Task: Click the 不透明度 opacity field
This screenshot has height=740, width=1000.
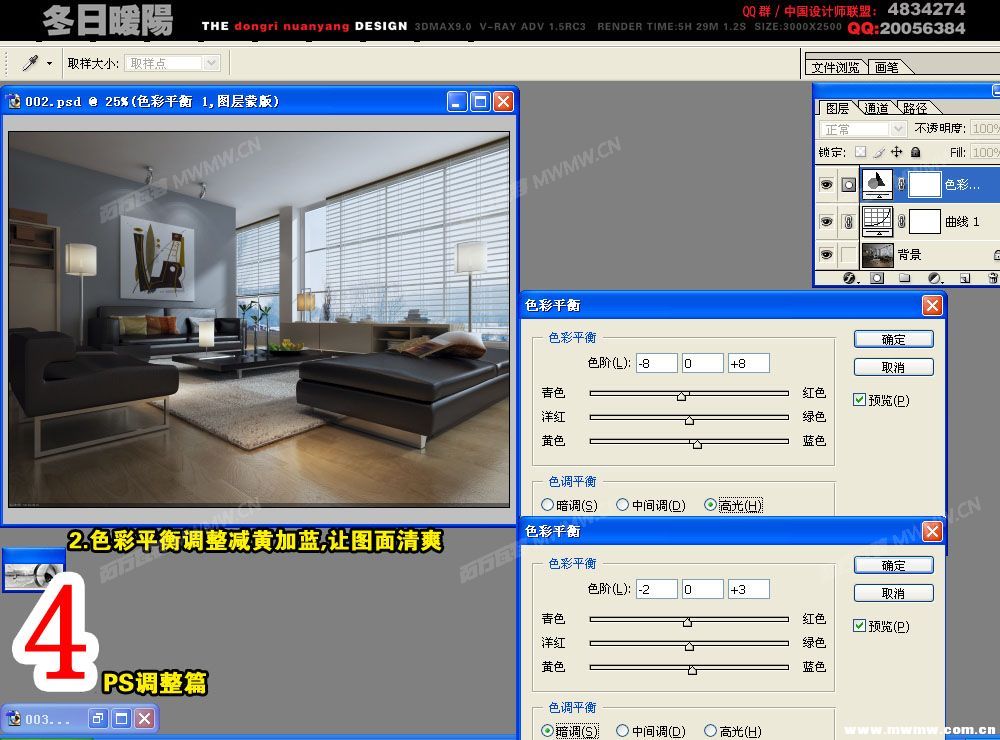Action: tap(984, 128)
